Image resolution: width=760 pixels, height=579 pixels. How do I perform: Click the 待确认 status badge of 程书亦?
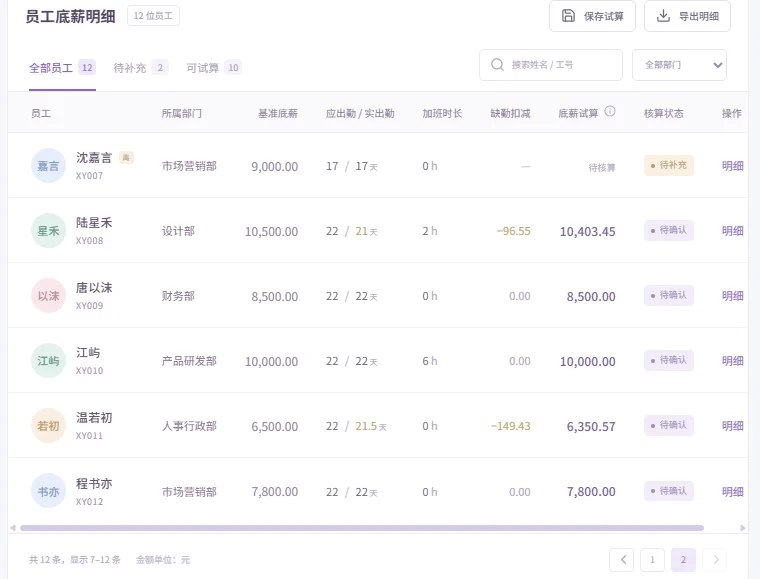(x=669, y=491)
